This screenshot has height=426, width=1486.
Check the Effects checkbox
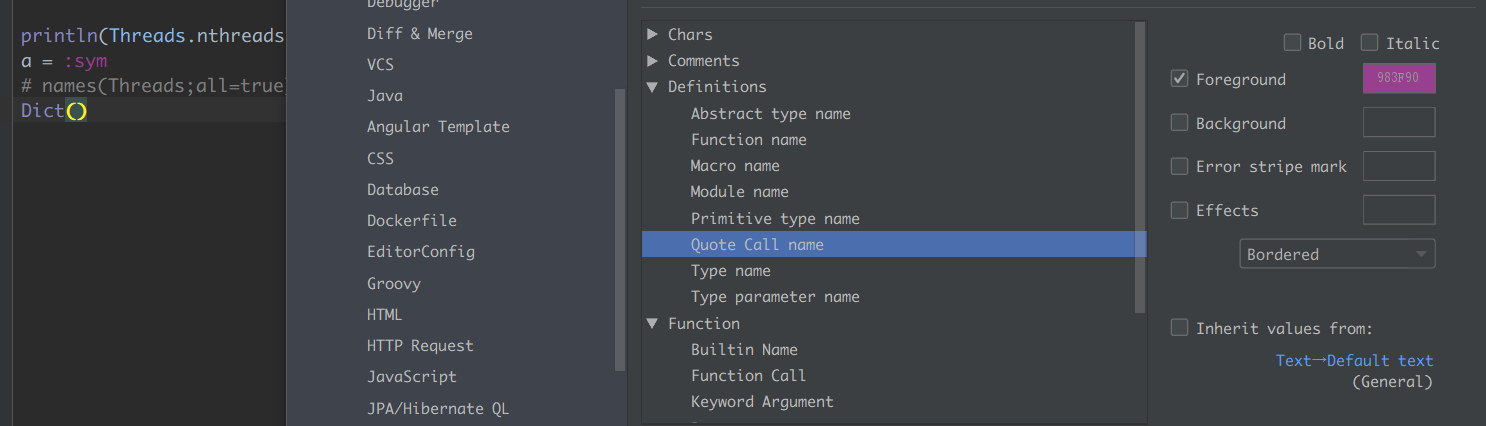pyautogui.click(x=1179, y=210)
